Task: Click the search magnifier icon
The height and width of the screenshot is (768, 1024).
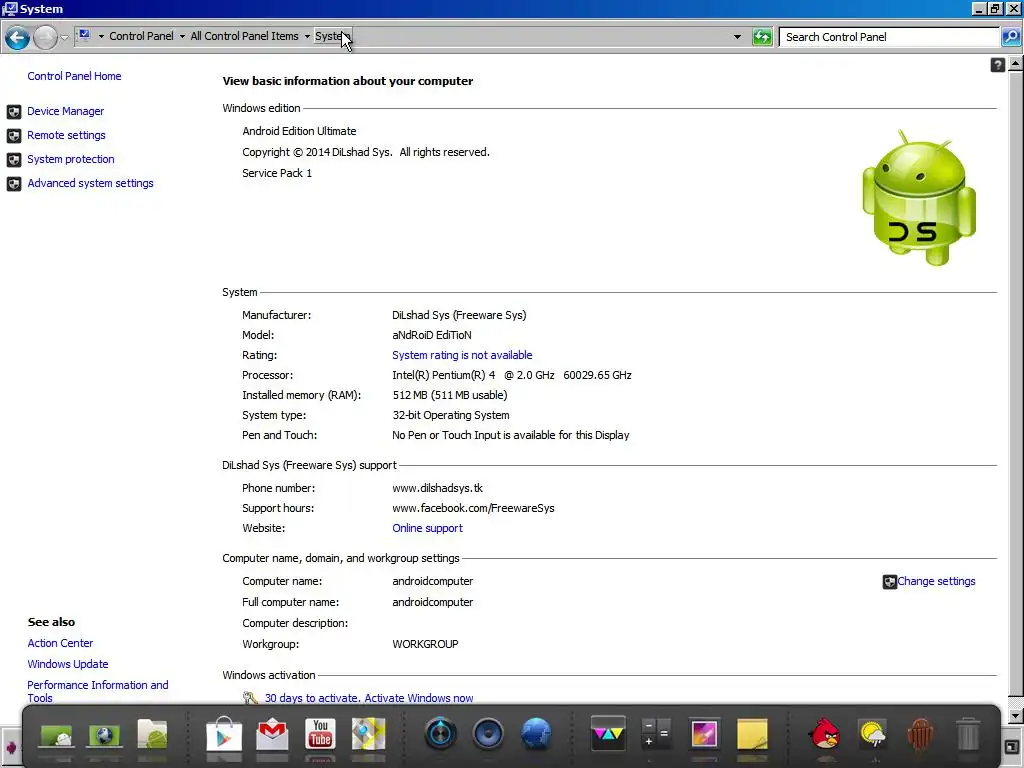Action: 1010,37
